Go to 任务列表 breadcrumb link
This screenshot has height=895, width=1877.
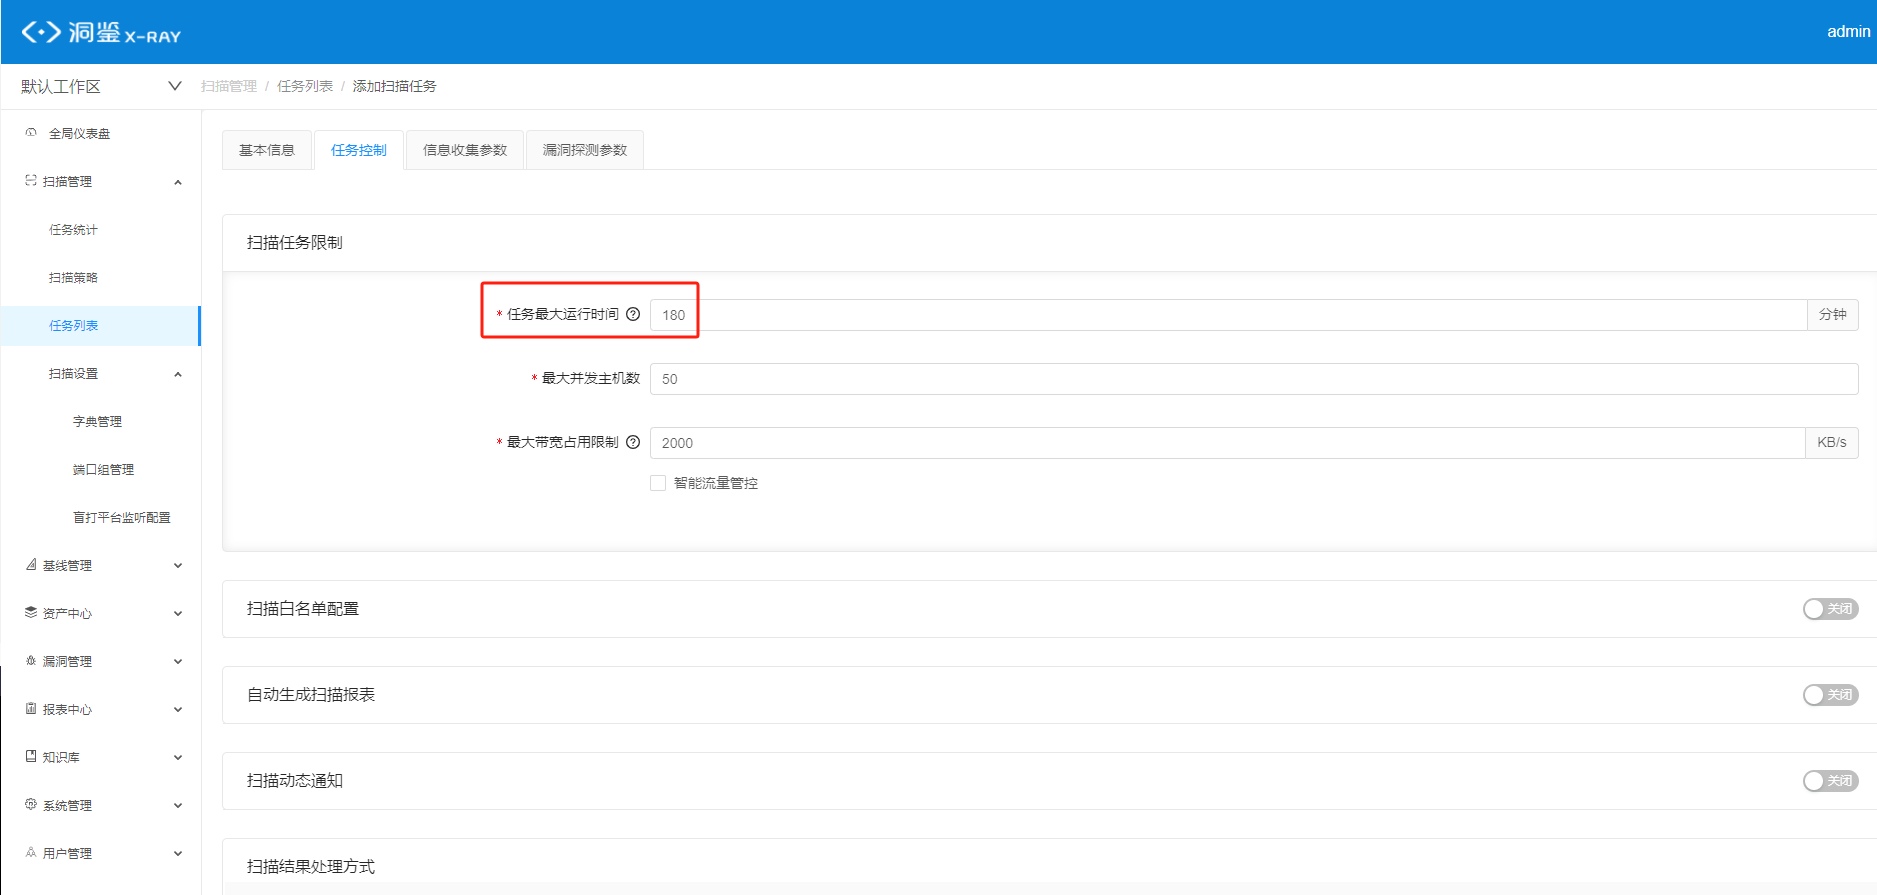pyautogui.click(x=305, y=86)
